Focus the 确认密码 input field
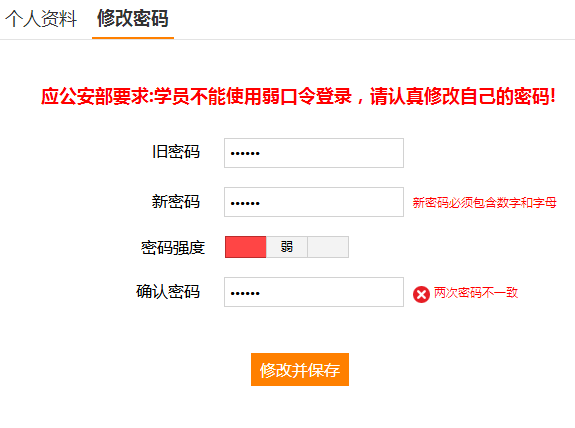575x428 pixels. [314, 292]
